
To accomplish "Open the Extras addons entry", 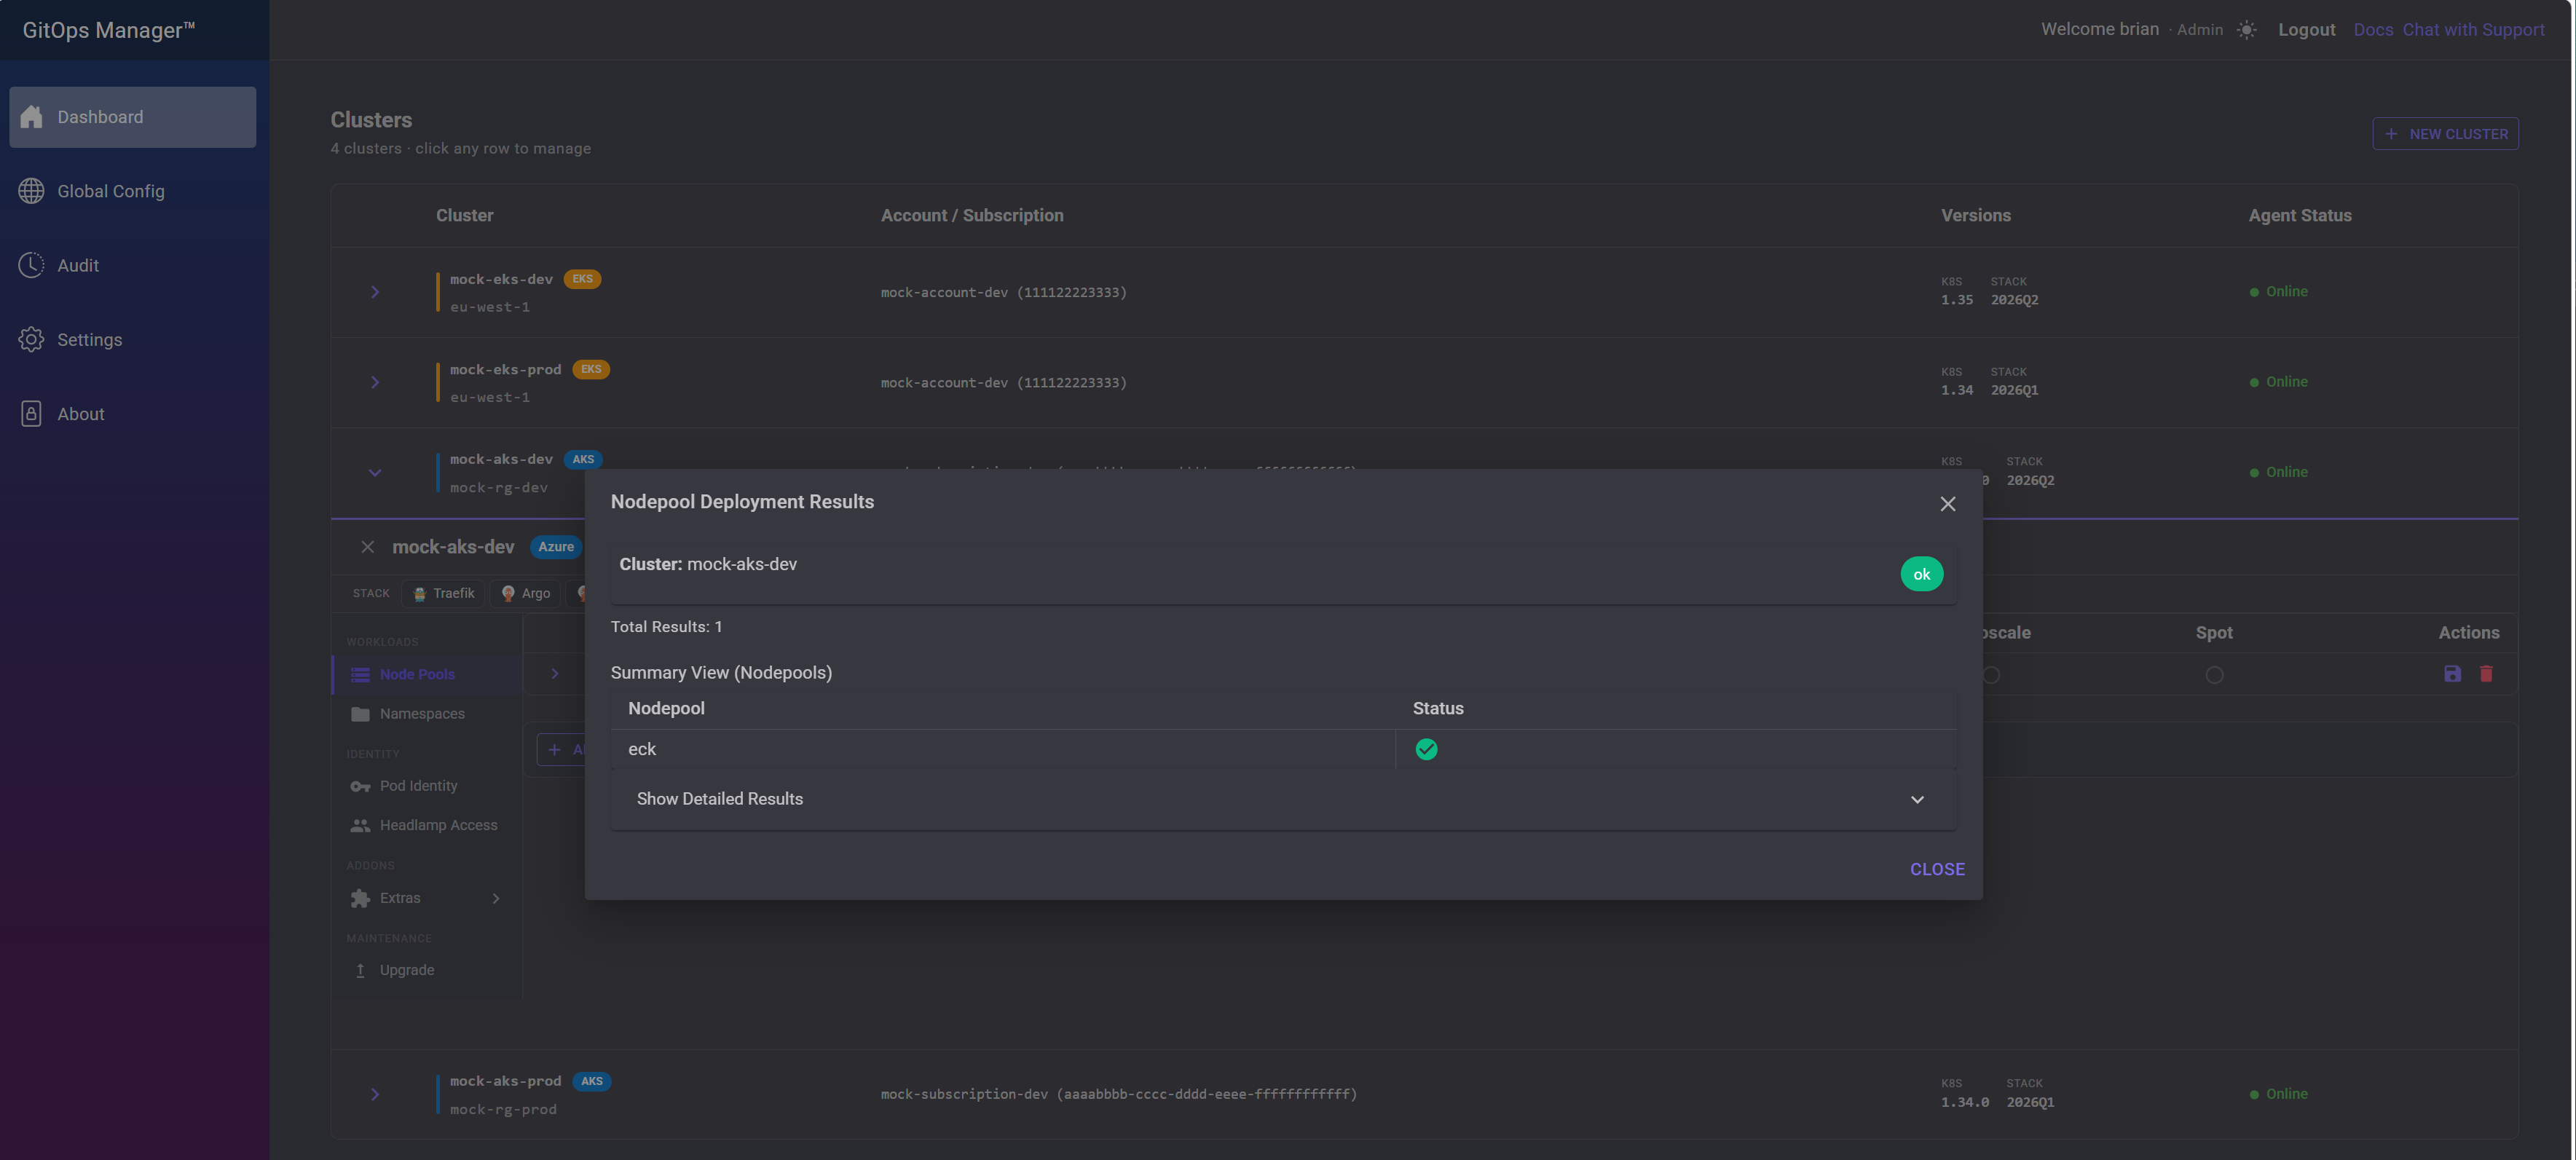I will [427, 898].
